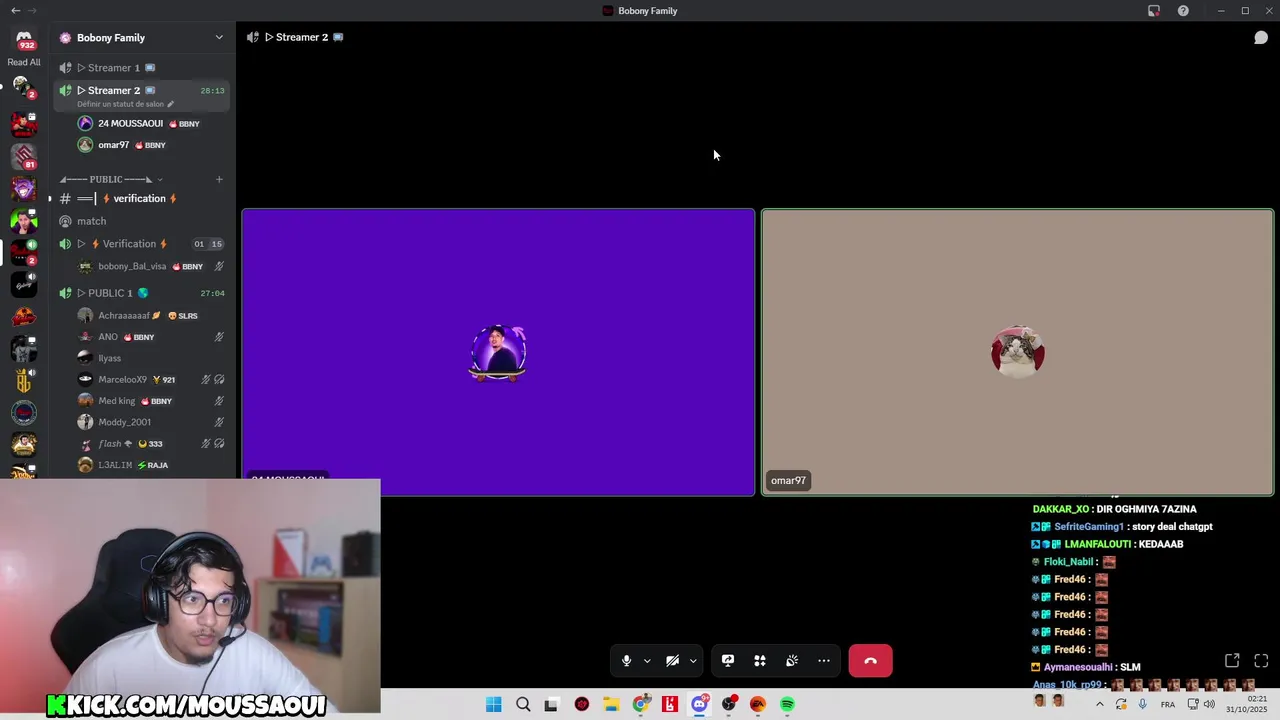This screenshot has width=1280, height=720.
Task: Open FRA keyboard language switcher
Action: (1168, 704)
